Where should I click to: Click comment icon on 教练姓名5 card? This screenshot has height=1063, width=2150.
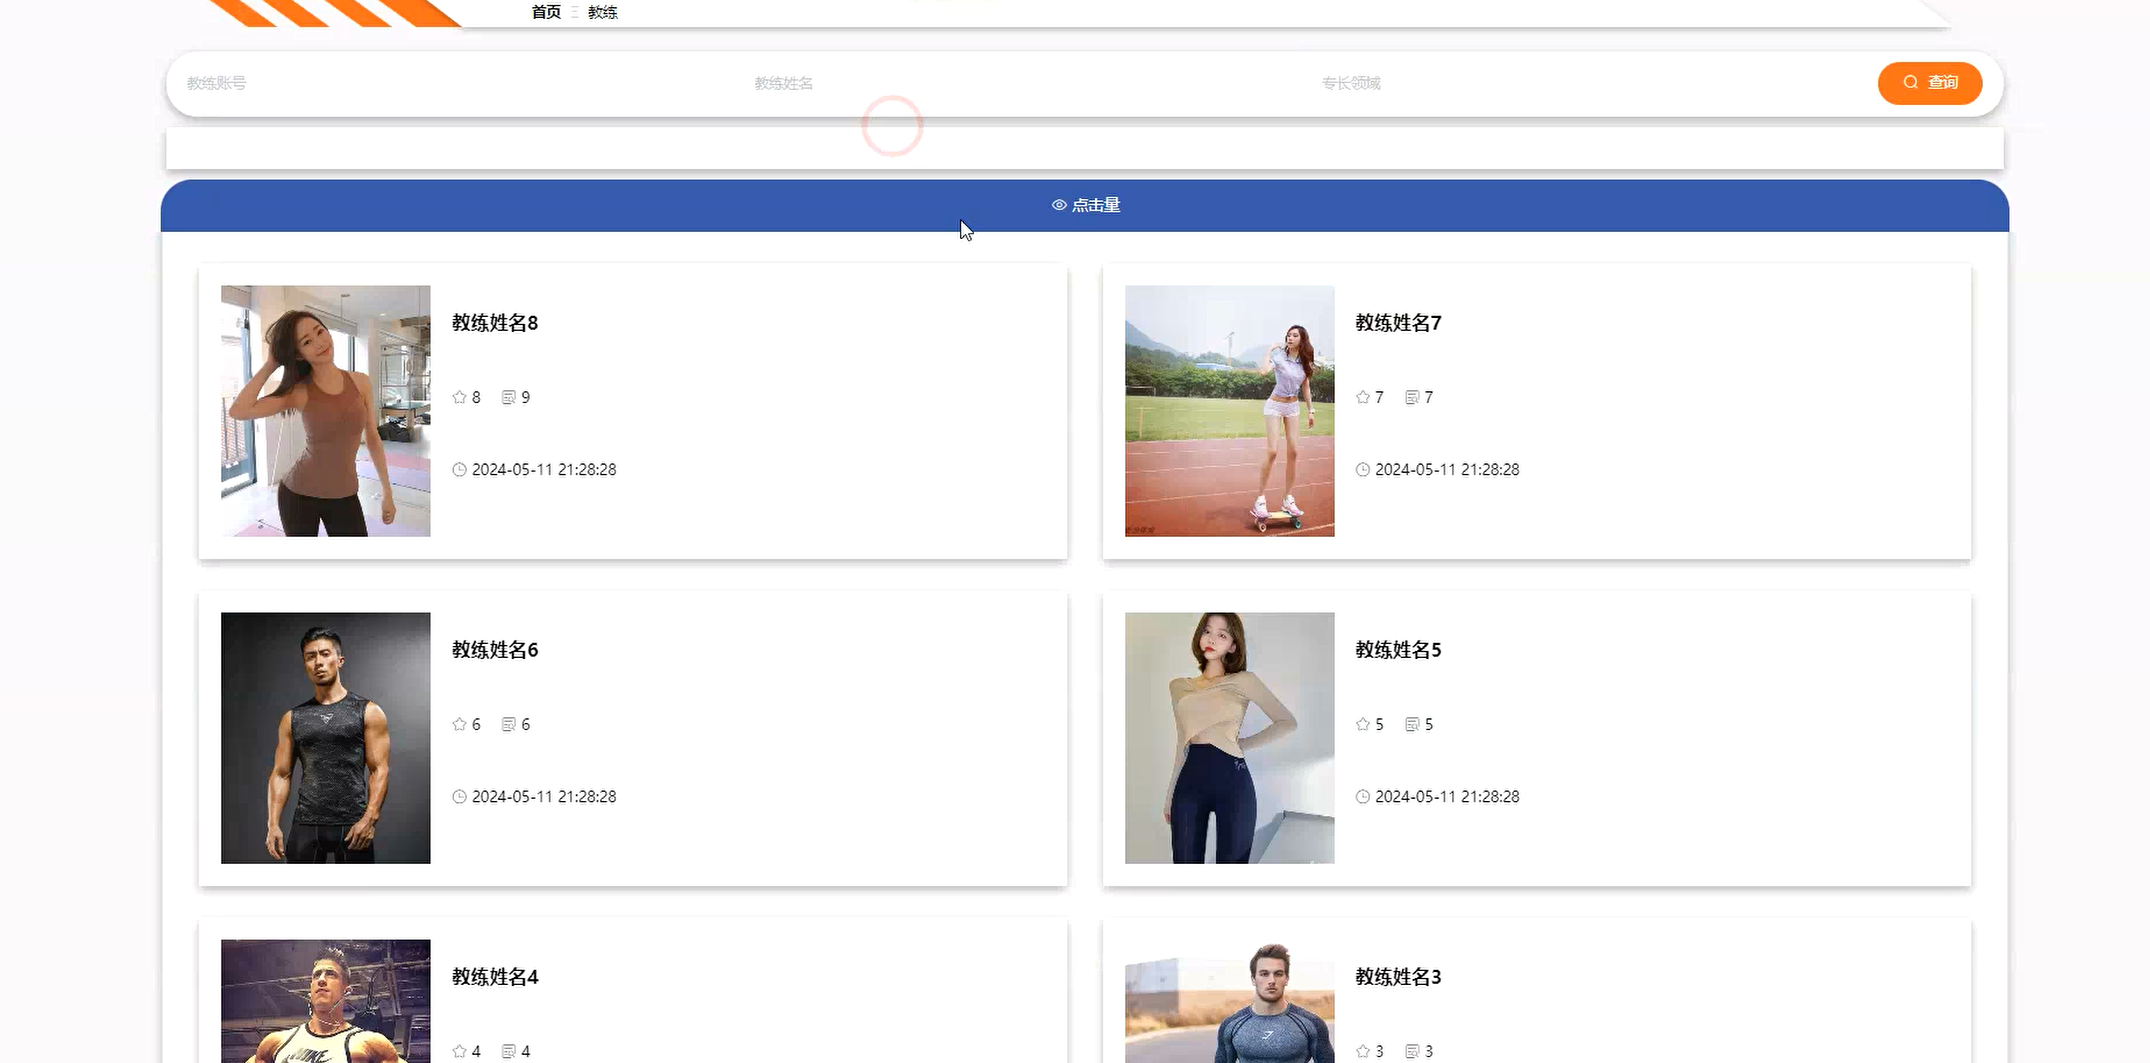pos(1412,724)
